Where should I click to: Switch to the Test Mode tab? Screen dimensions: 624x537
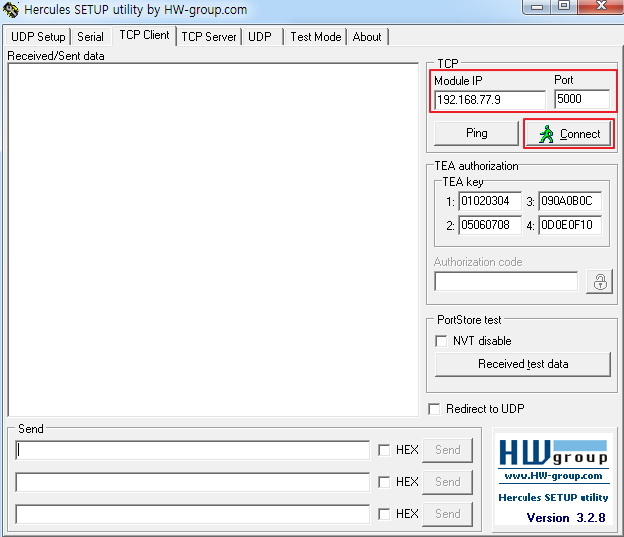pos(316,37)
